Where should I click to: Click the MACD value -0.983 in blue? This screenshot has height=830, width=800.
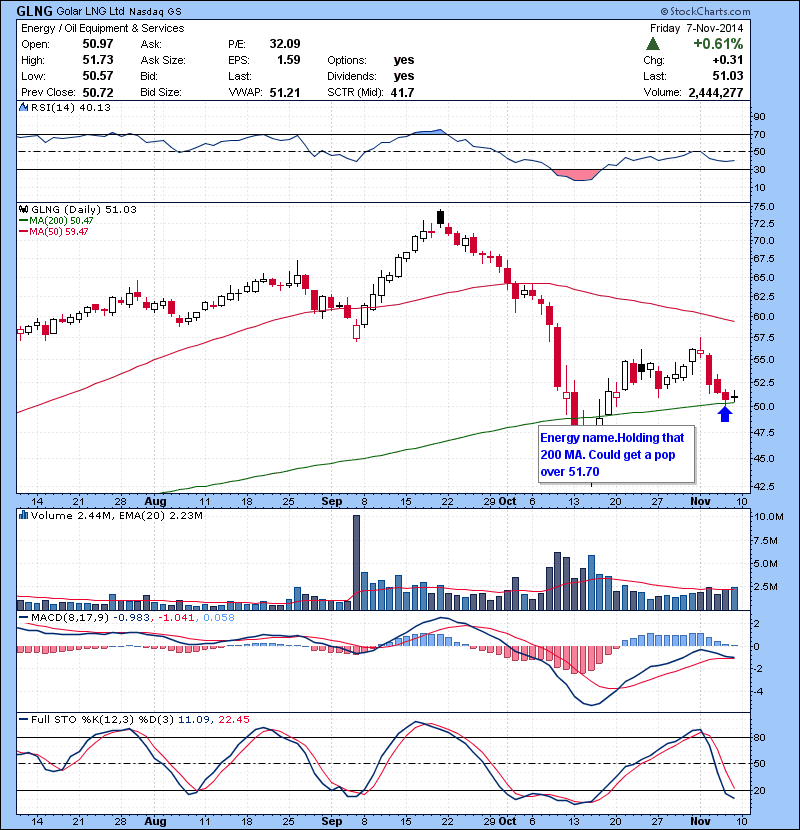tap(133, 618)
